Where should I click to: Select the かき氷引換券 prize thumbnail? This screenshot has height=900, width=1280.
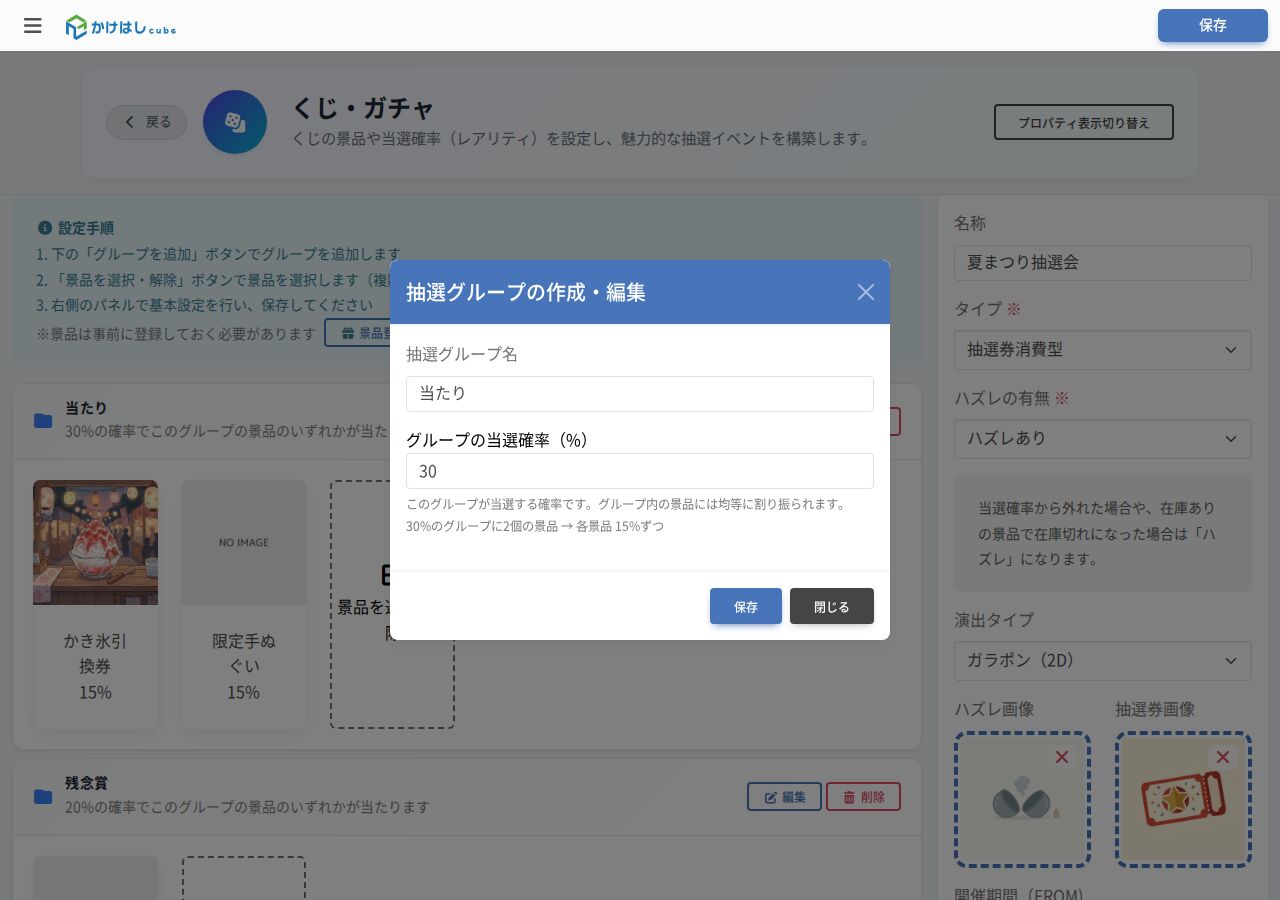95,543
